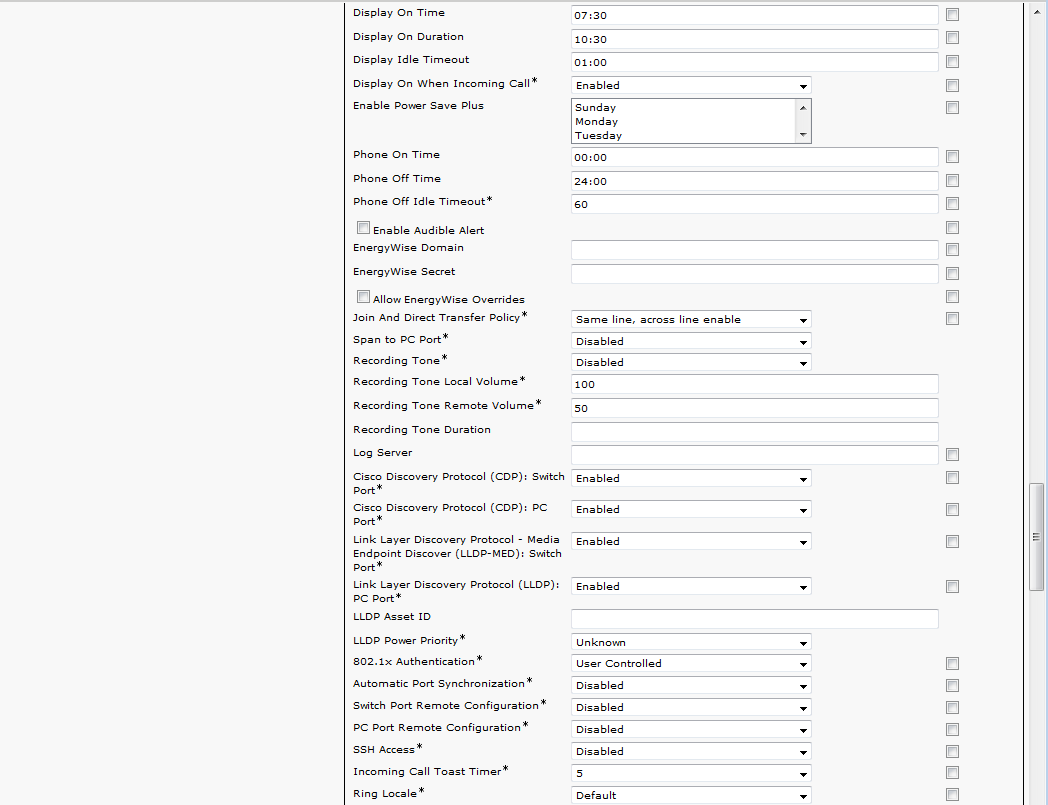Click the page vertical scrollbar thumb

1037,537
